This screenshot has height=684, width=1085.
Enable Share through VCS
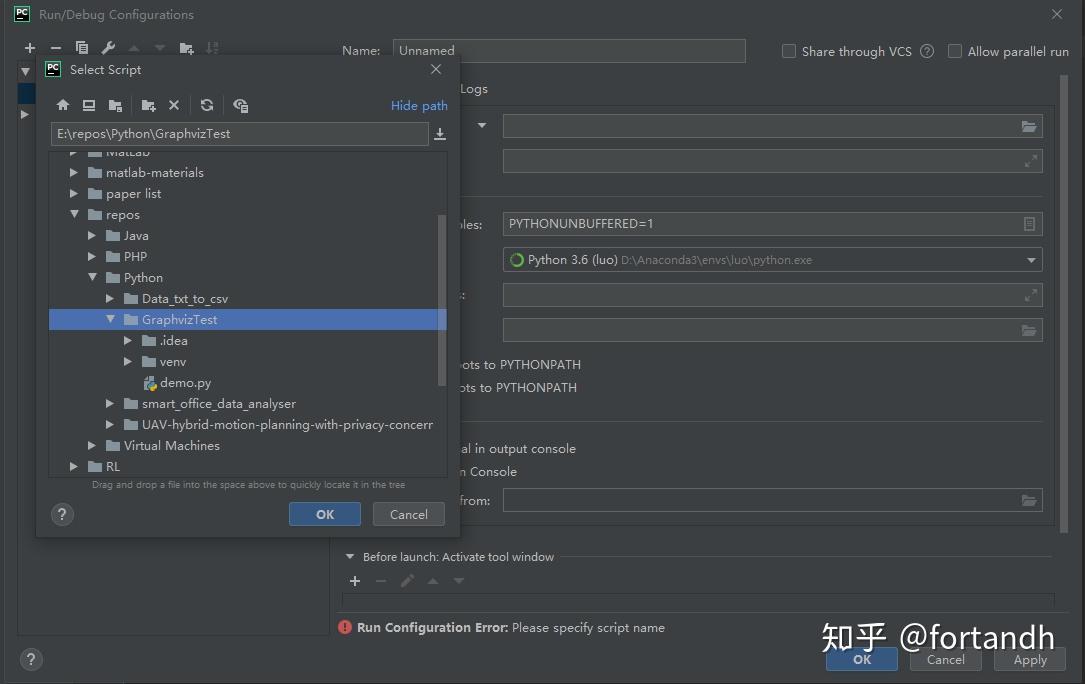[788, 51]
